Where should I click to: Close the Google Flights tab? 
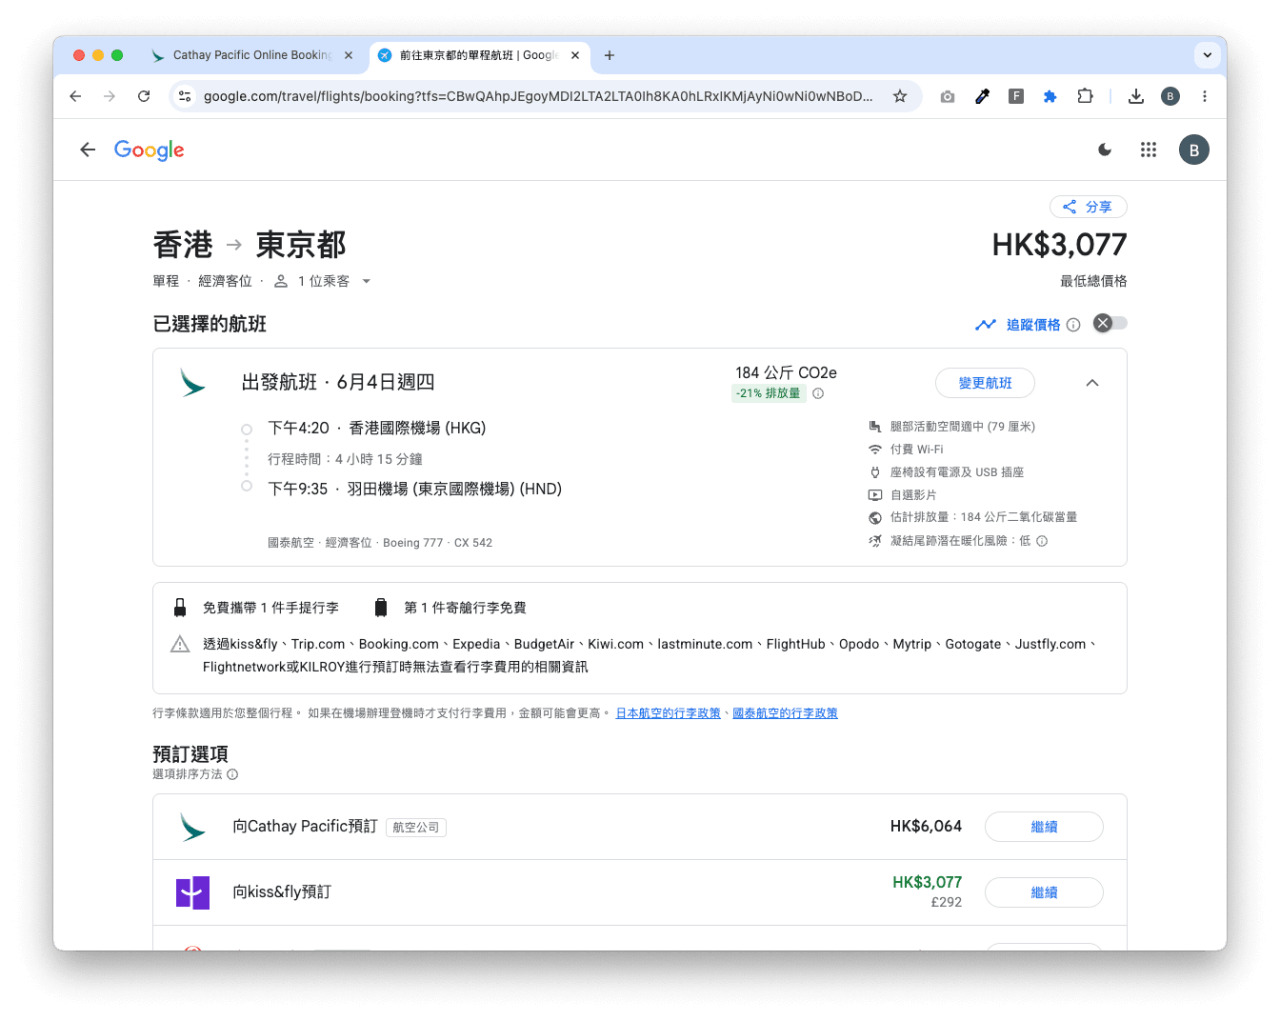[575, 56]
